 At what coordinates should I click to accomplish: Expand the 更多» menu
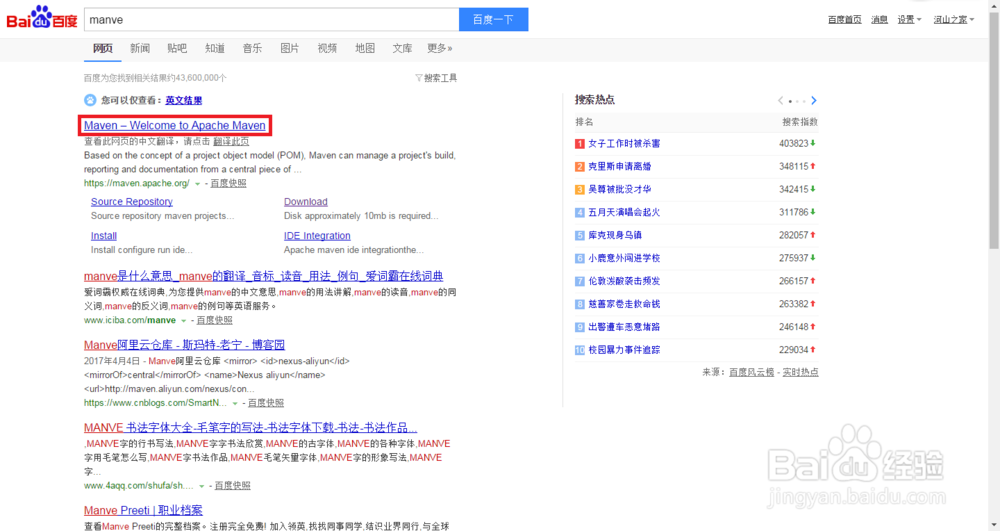point(439,48)
